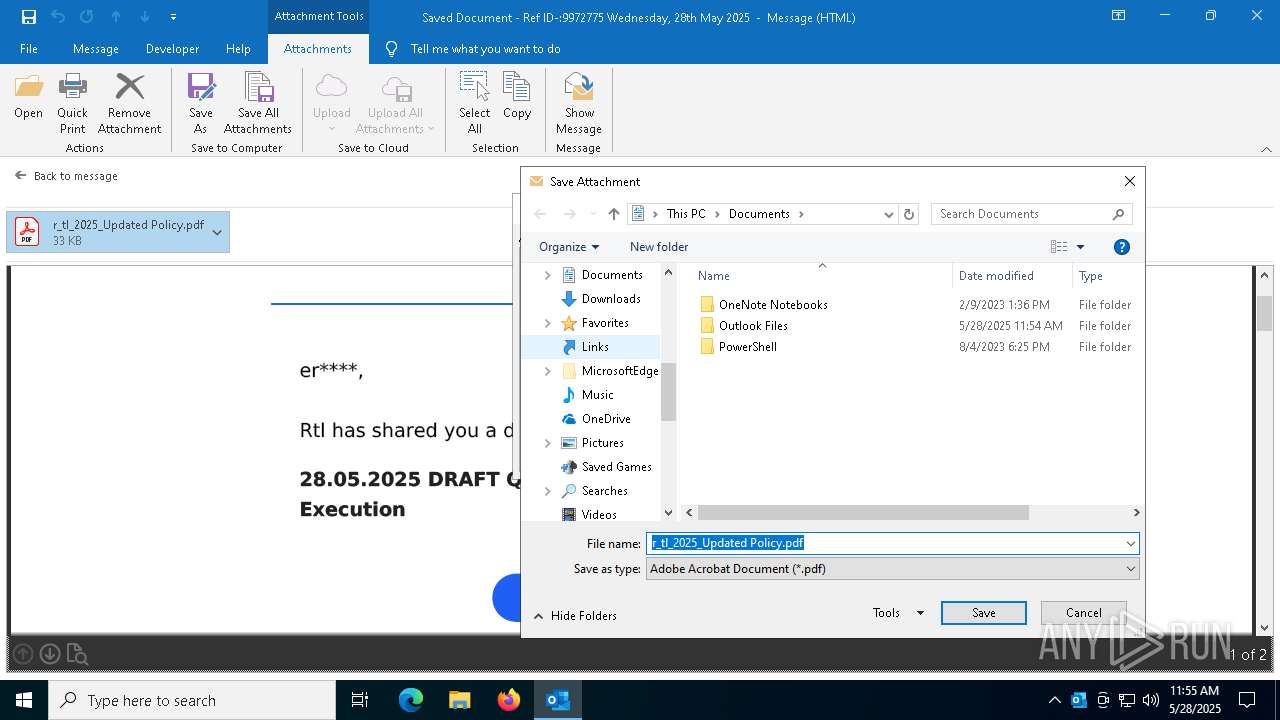This screenshot has height=720, width=1280.
Task: Select OneDrive in the navigation pane
Action: click(x=606, y=419)
